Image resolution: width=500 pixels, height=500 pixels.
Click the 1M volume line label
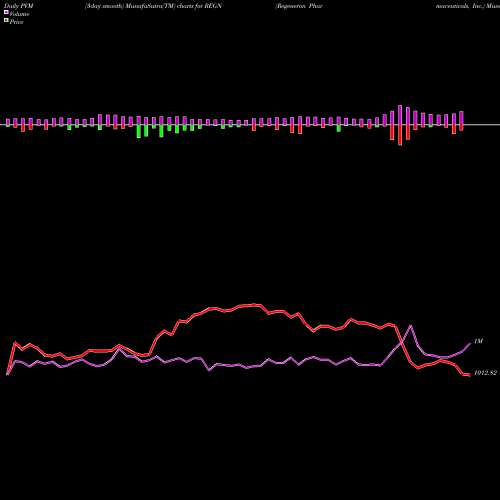coord(478,341)
